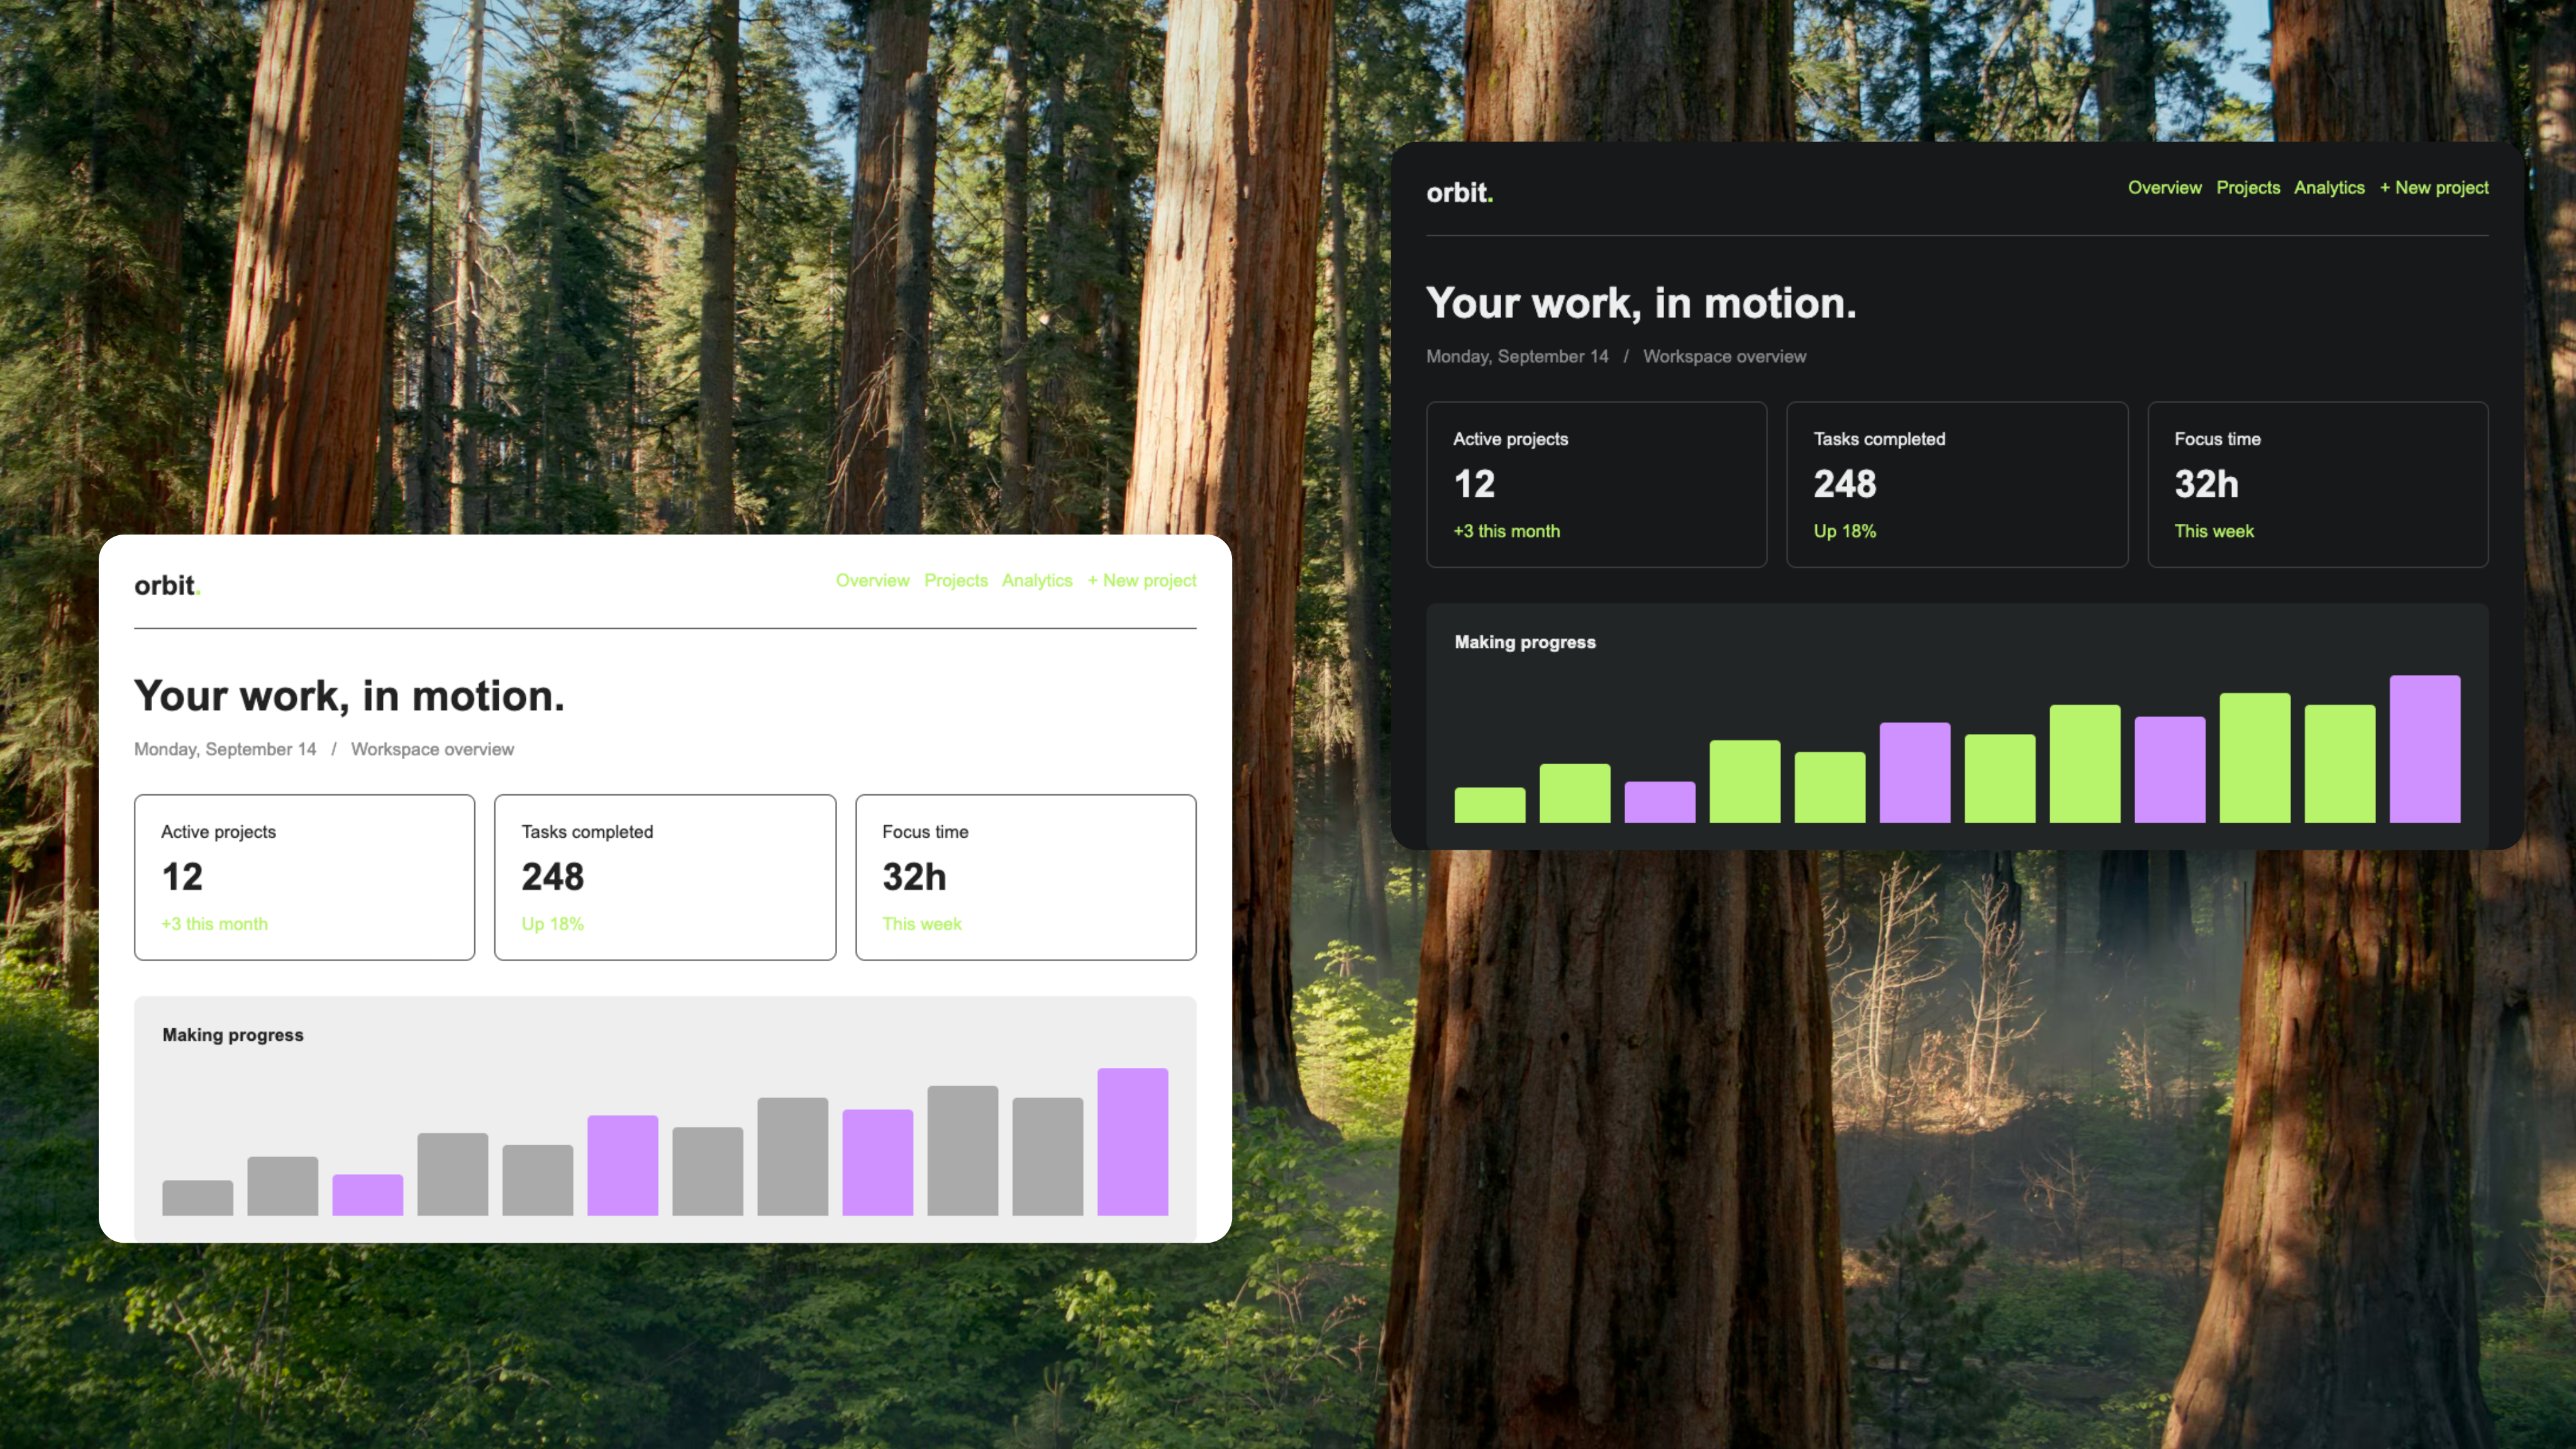2576x1449 pixels.
Task: Click '+3 this month' in the light window
Action: (214, 924)
